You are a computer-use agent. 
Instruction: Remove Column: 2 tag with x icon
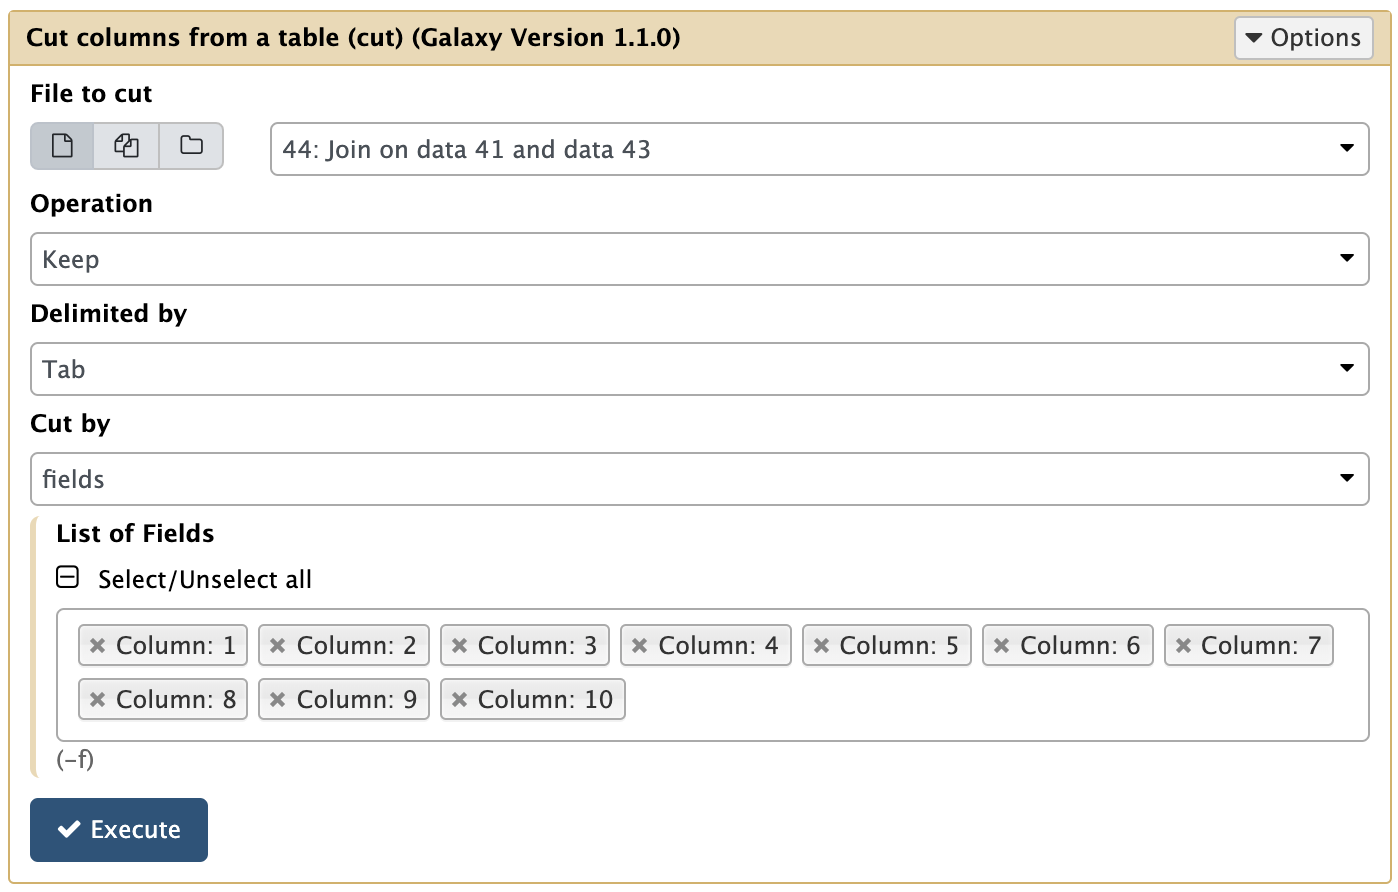[x=278, y=646]
